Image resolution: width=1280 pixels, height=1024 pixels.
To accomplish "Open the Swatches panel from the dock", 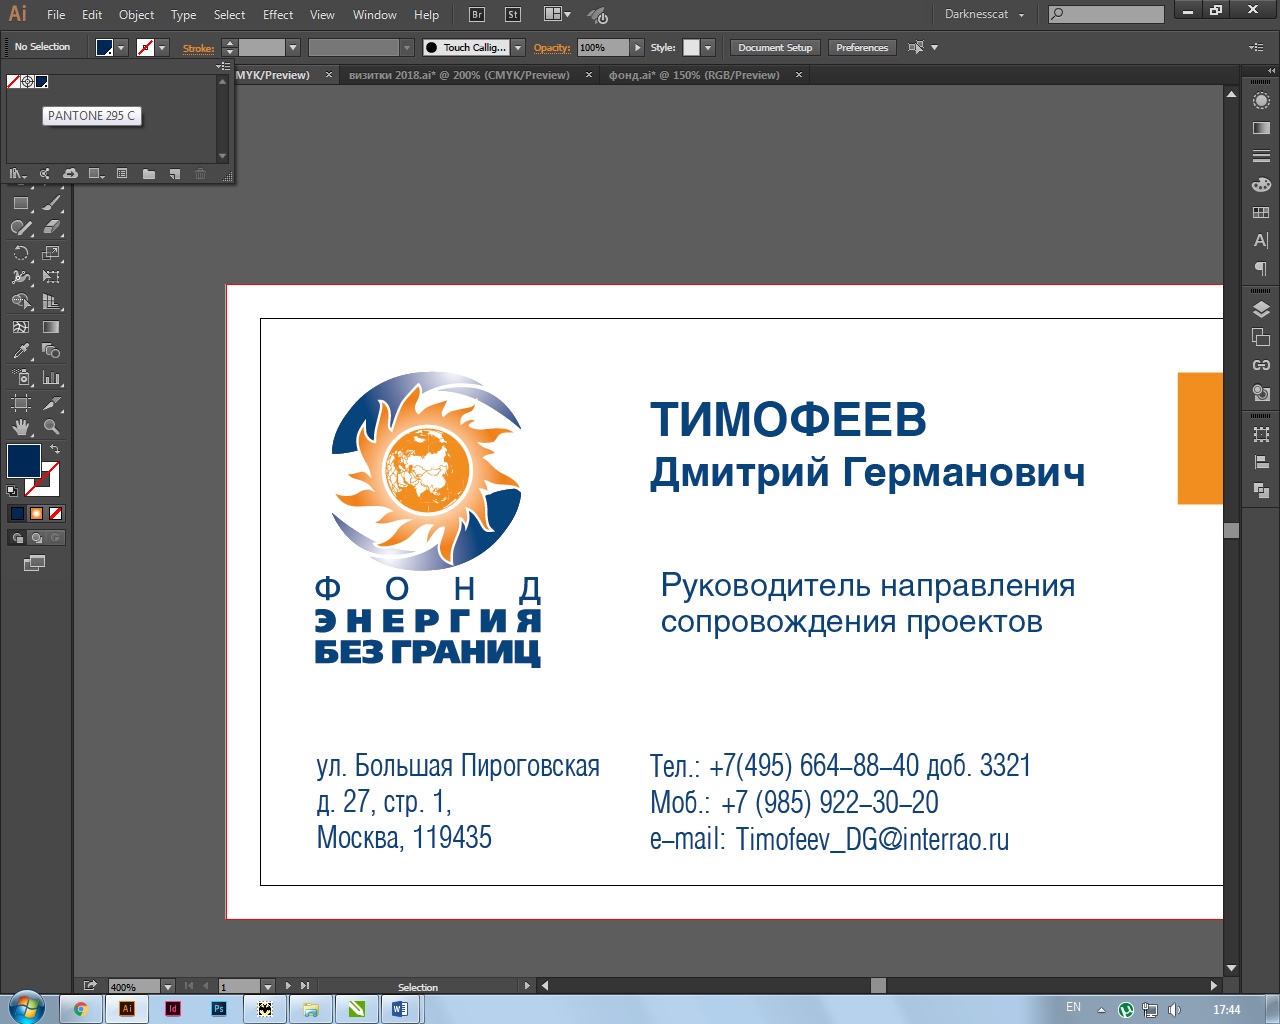I will pos(1261,213).
